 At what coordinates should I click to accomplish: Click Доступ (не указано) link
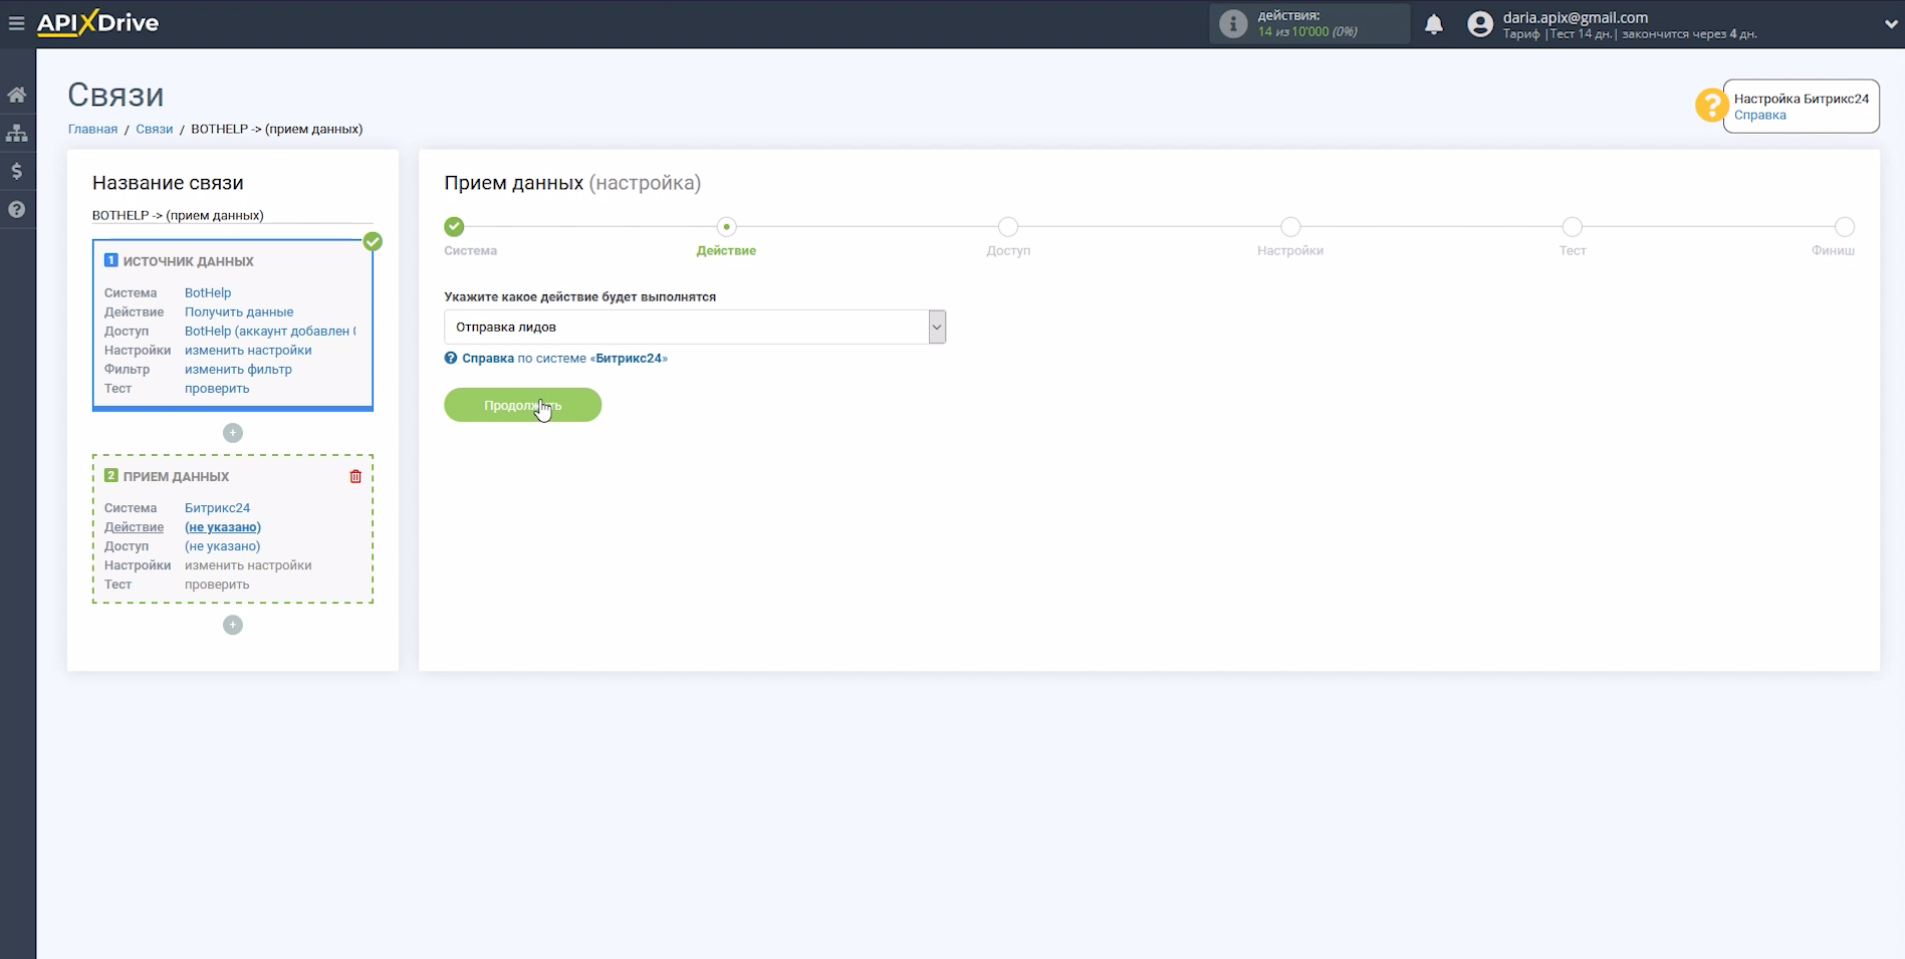coord(222,546)
